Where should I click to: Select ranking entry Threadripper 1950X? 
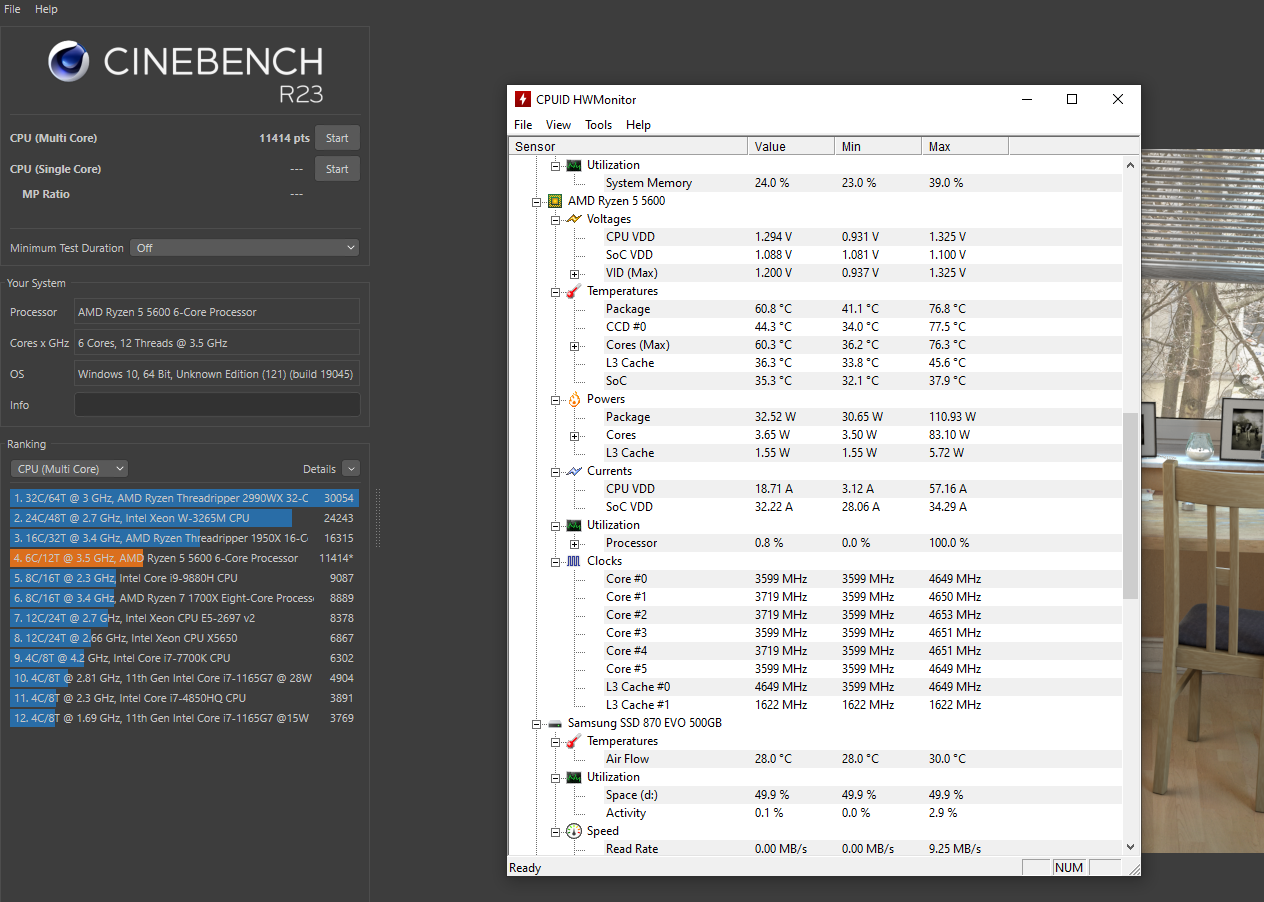tap(184, 538)
